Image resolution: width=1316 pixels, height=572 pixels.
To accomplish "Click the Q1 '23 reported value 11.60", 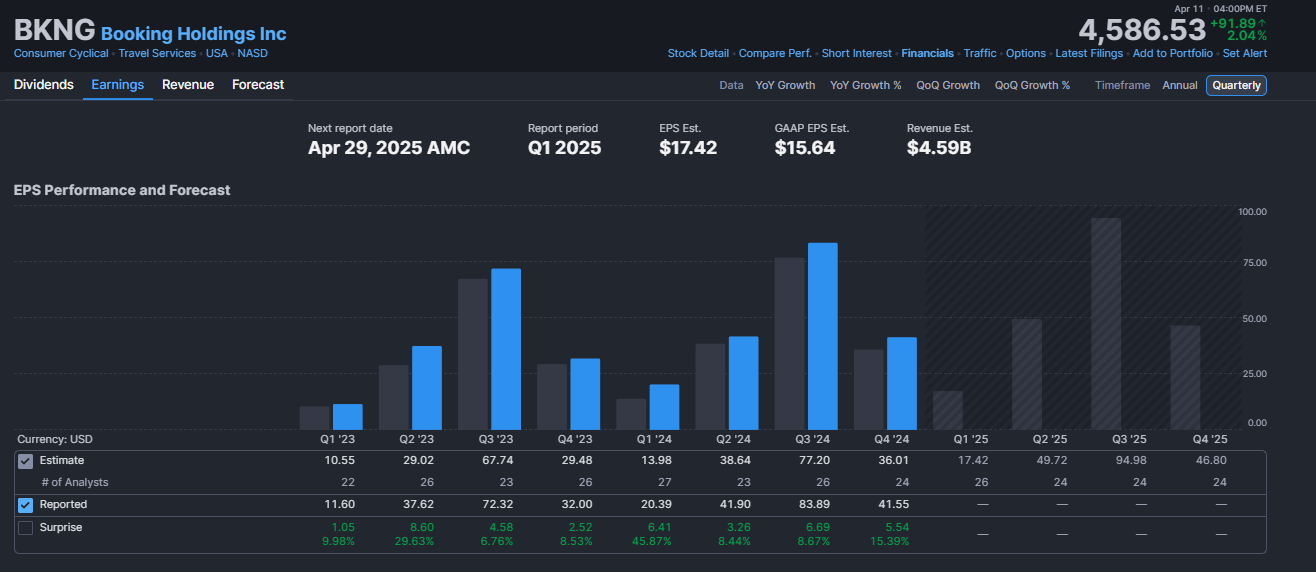I will click(341, 504).
